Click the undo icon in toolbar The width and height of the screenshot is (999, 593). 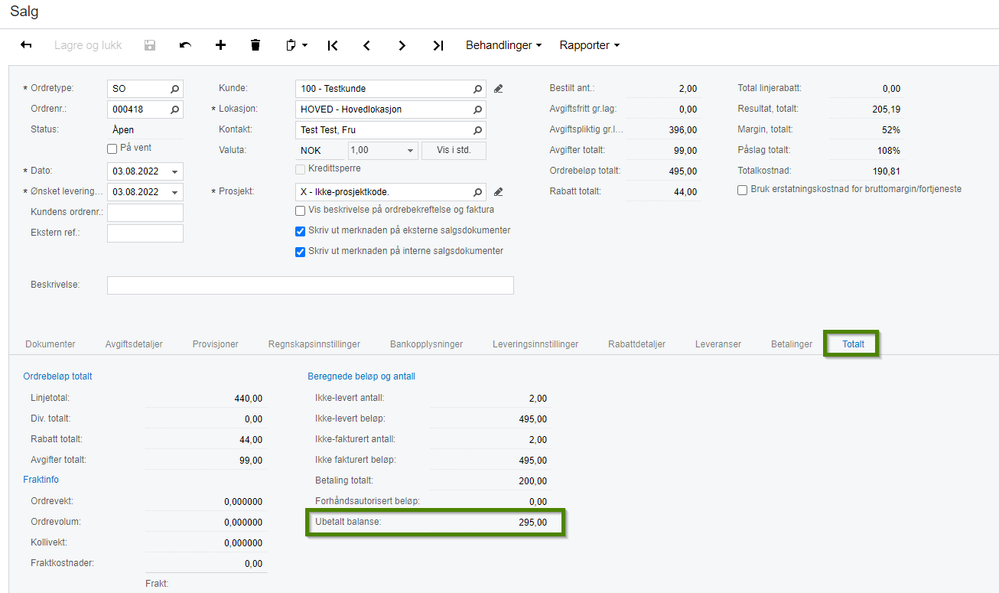(x=185, y=45)
